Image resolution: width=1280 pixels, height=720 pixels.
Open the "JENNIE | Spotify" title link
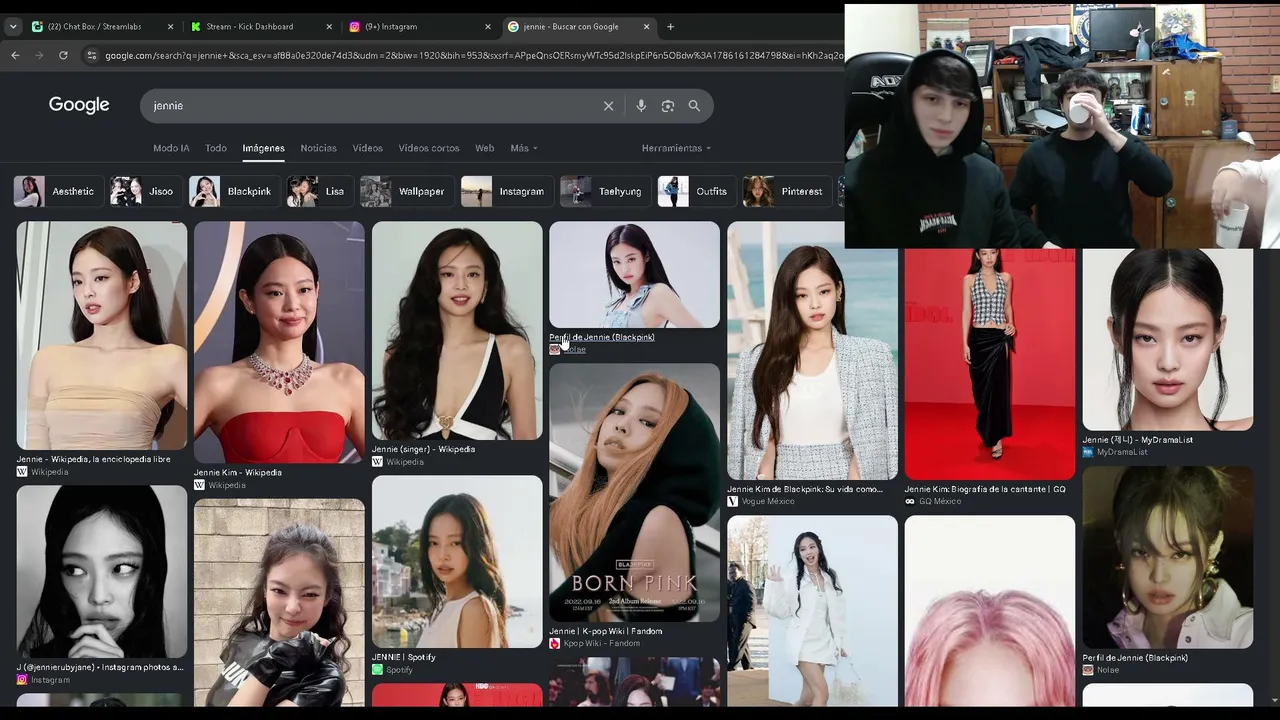pyautogui.click(x=404, y=657)
